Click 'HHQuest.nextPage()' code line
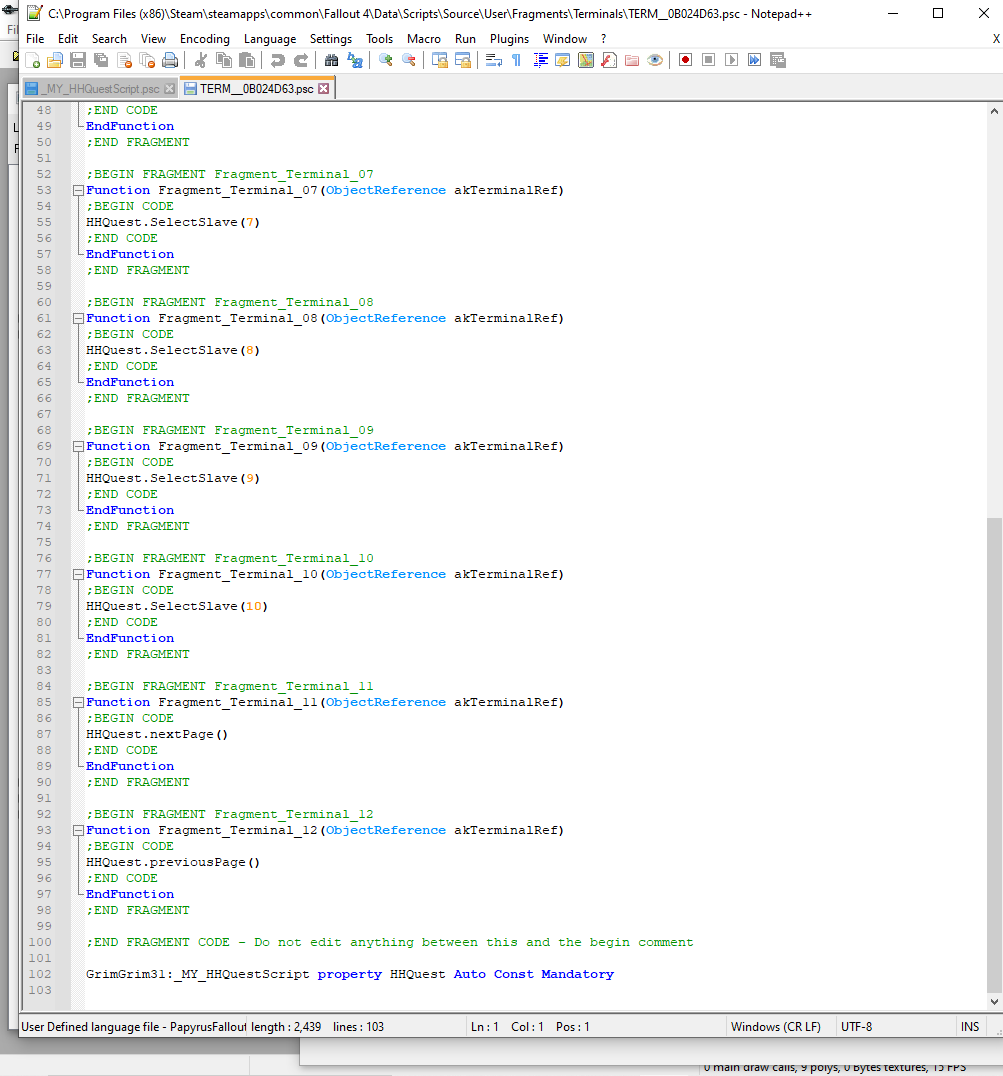This screenshot has height=1076, width=1003. pyautogui.click(x=156, y=734)
